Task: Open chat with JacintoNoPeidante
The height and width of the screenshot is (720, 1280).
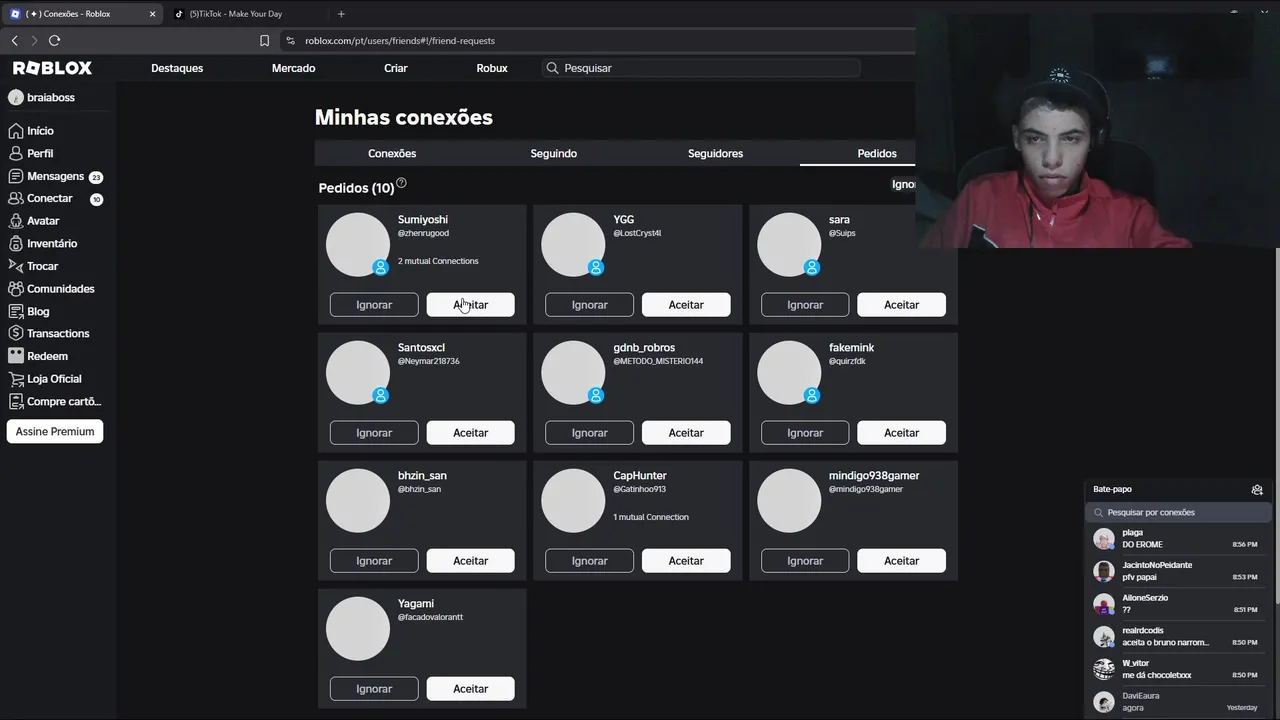Action: tap(1177, 571)
